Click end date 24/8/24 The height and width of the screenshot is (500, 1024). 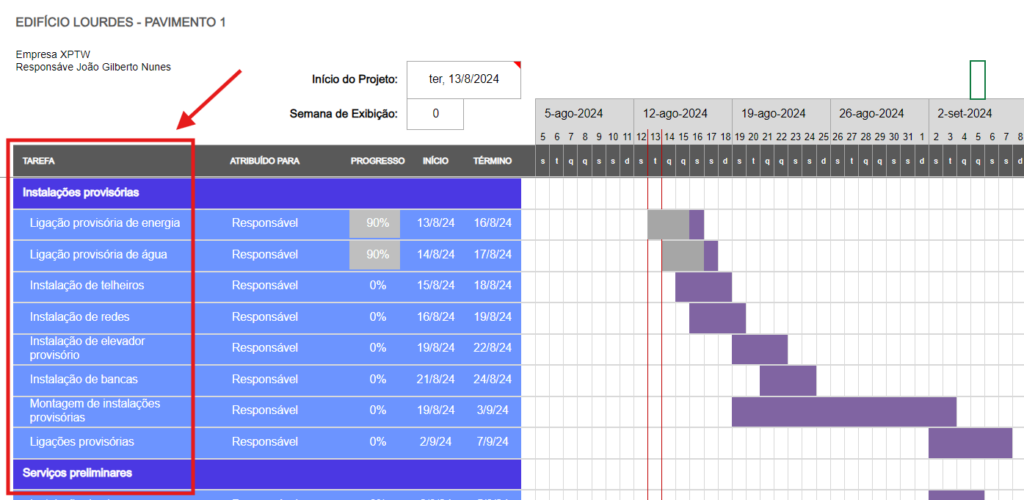click(x=492, y=379)
